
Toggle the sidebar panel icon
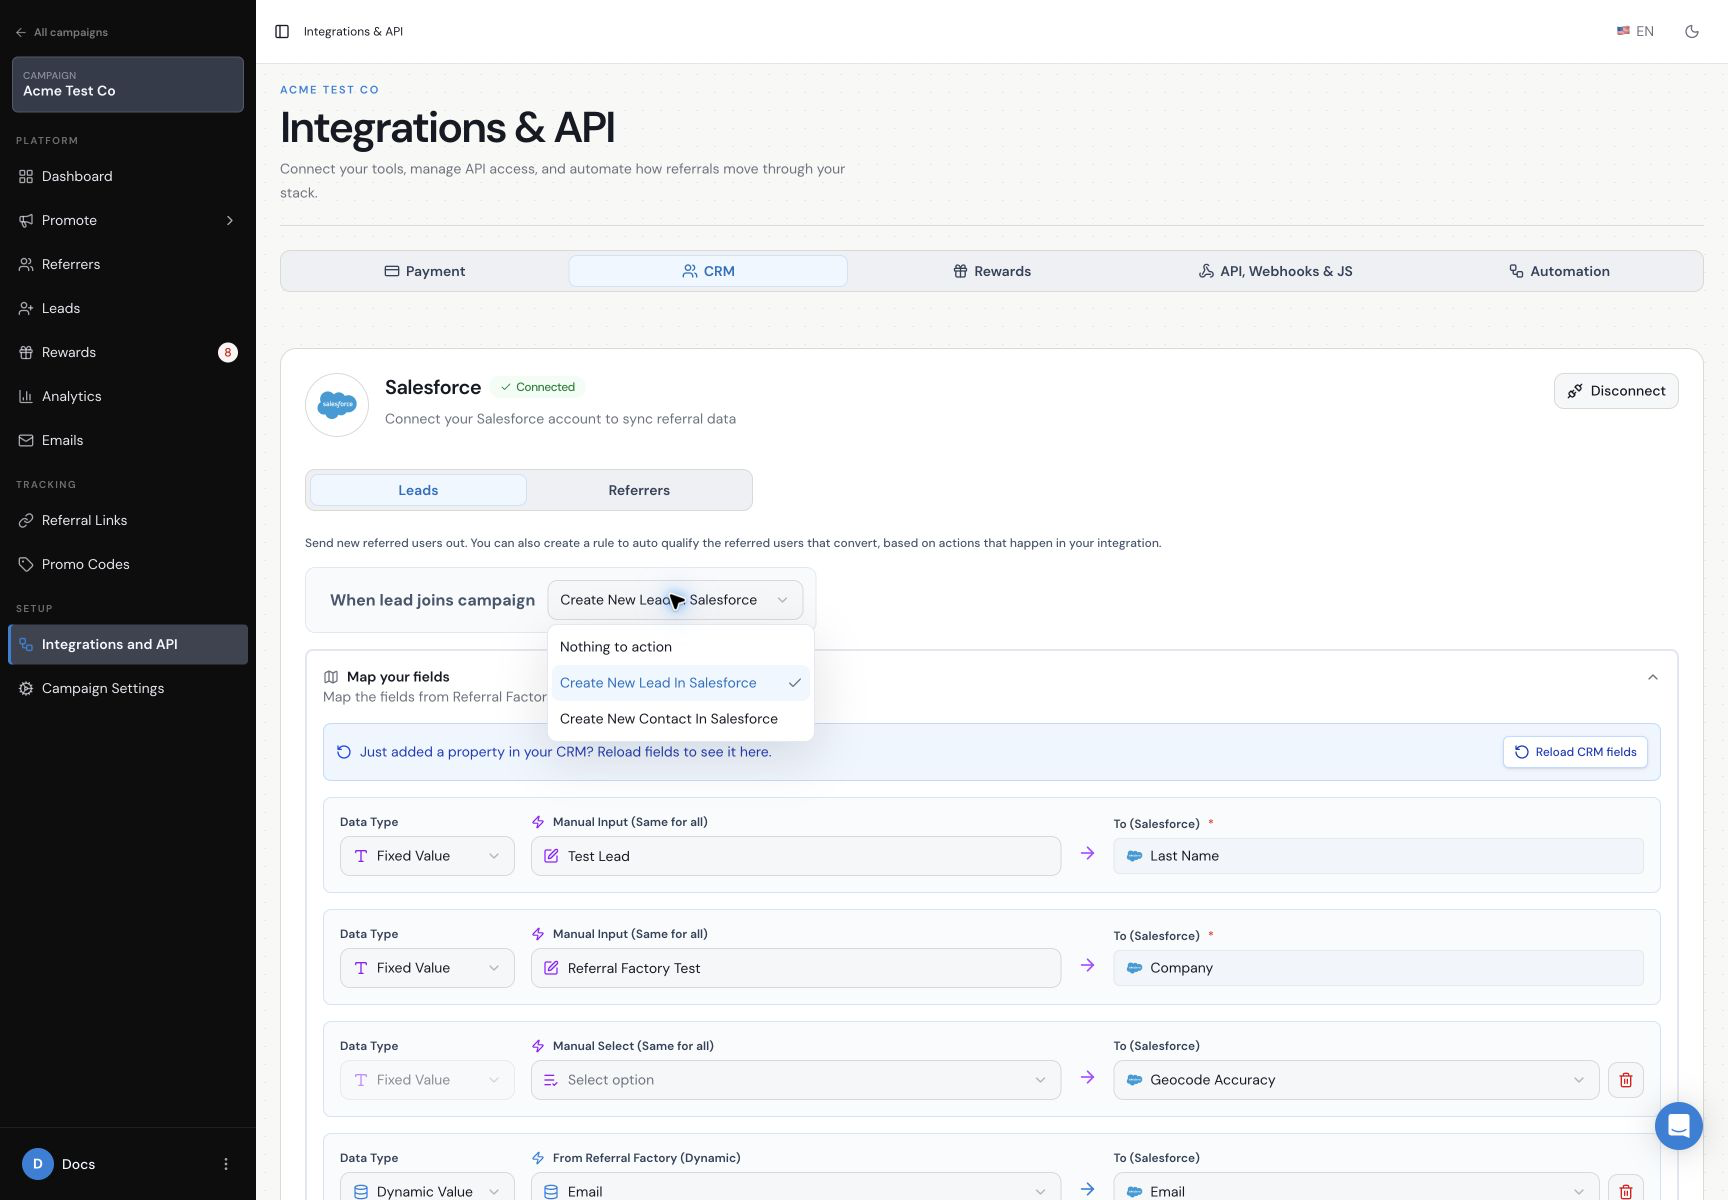pyautogui.click(x=282, y=32)
